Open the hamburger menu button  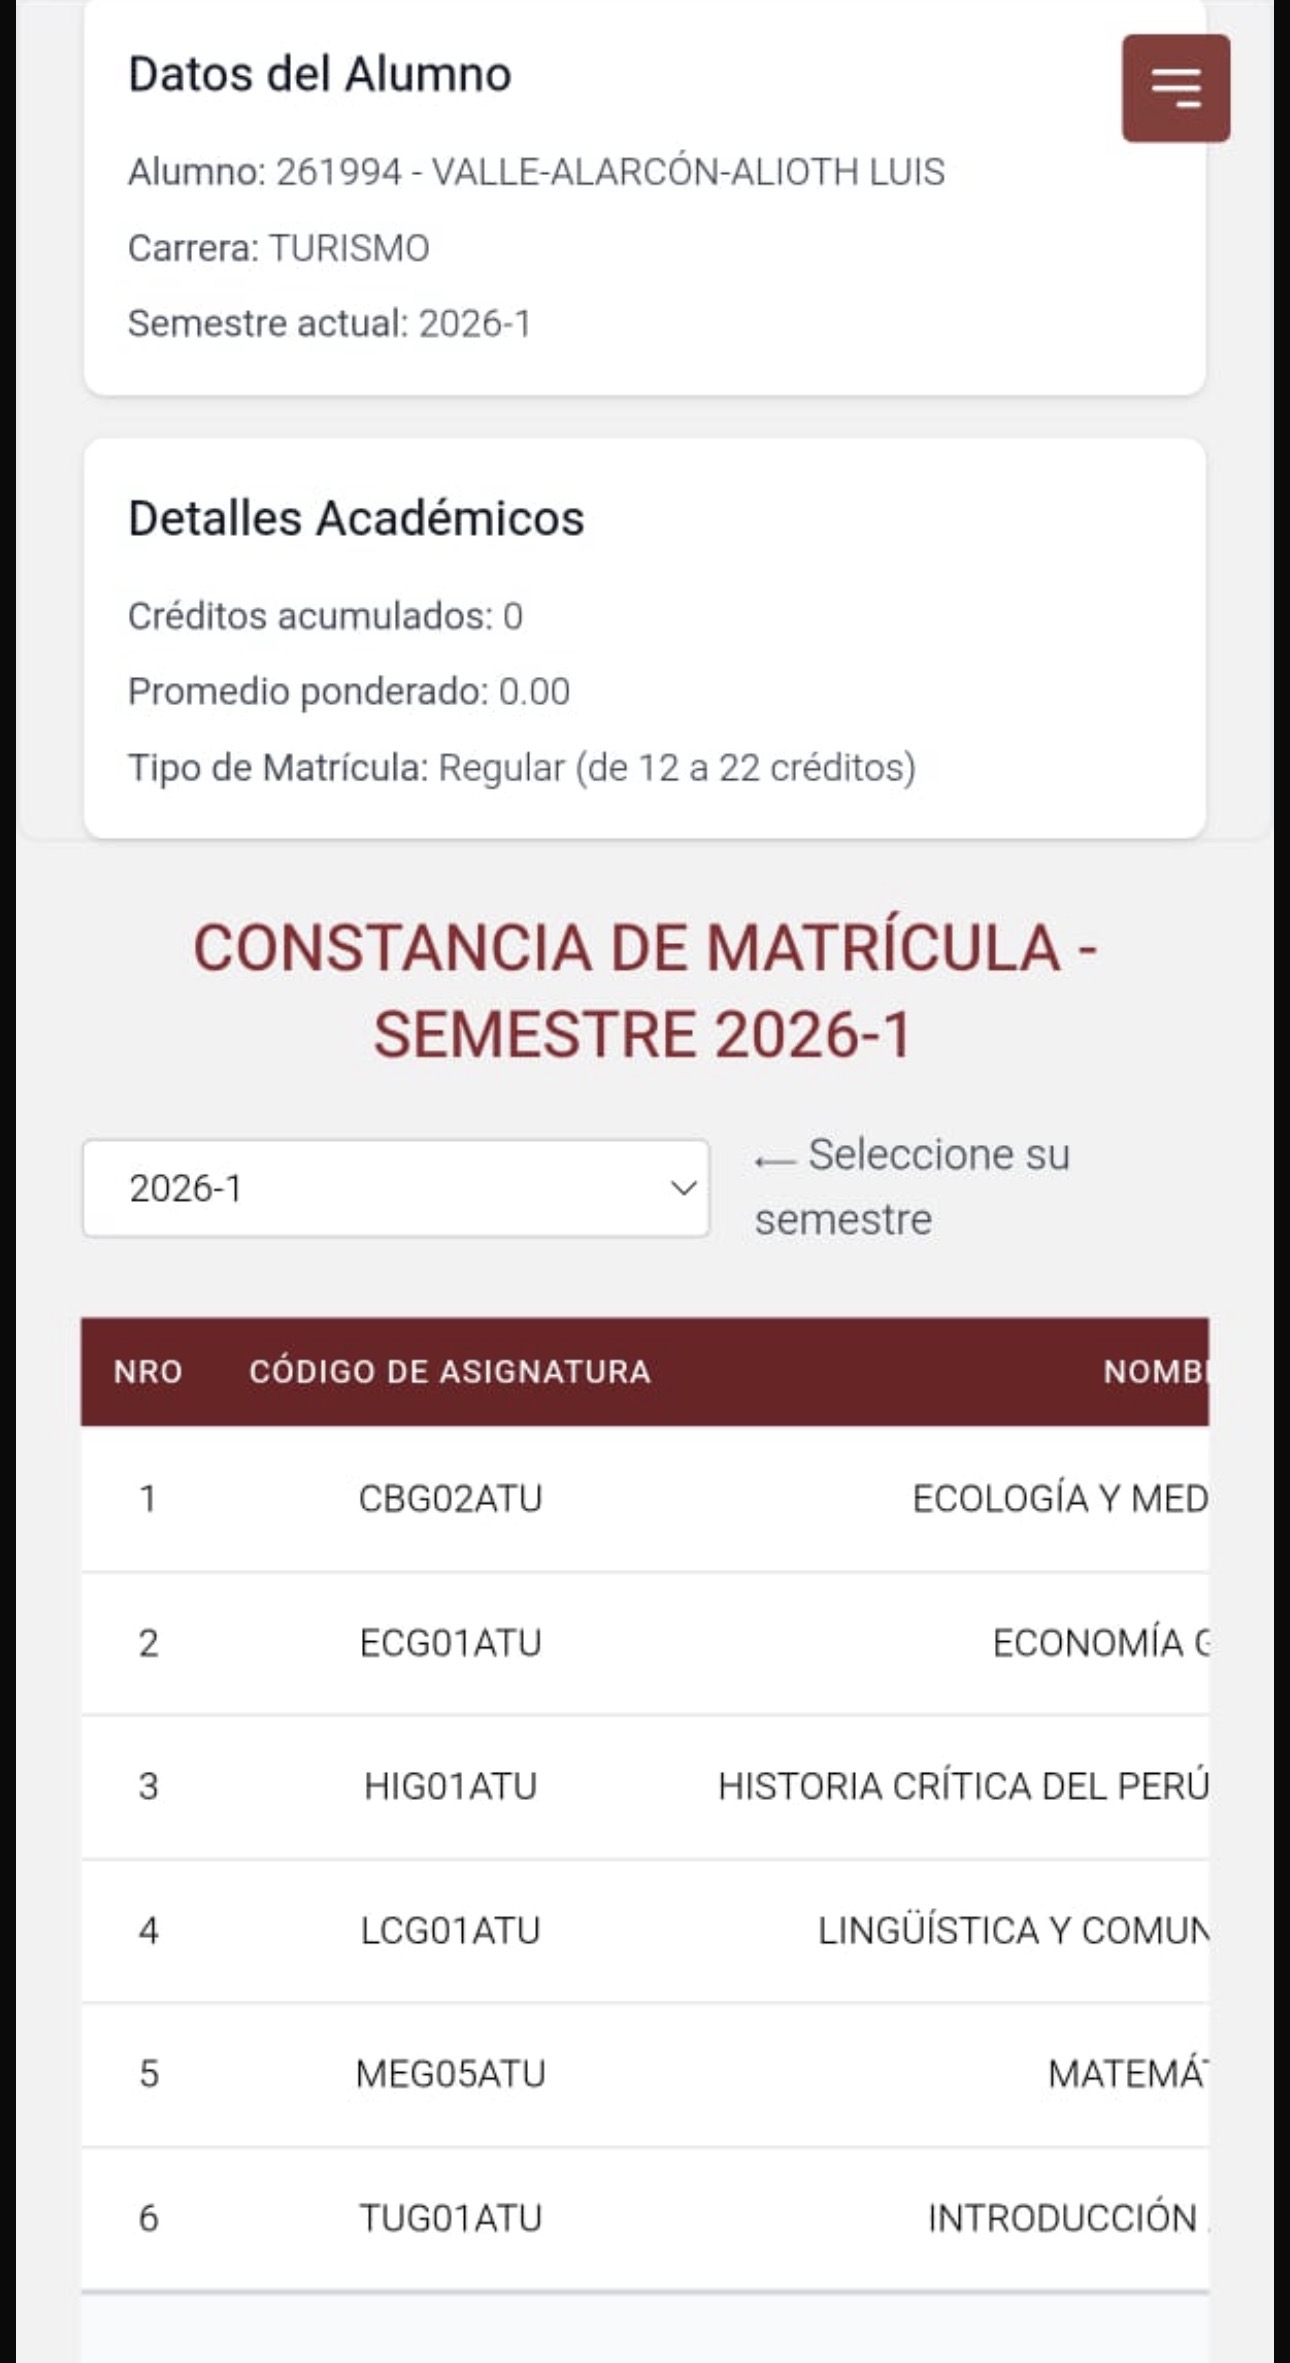click(1176, 88)
